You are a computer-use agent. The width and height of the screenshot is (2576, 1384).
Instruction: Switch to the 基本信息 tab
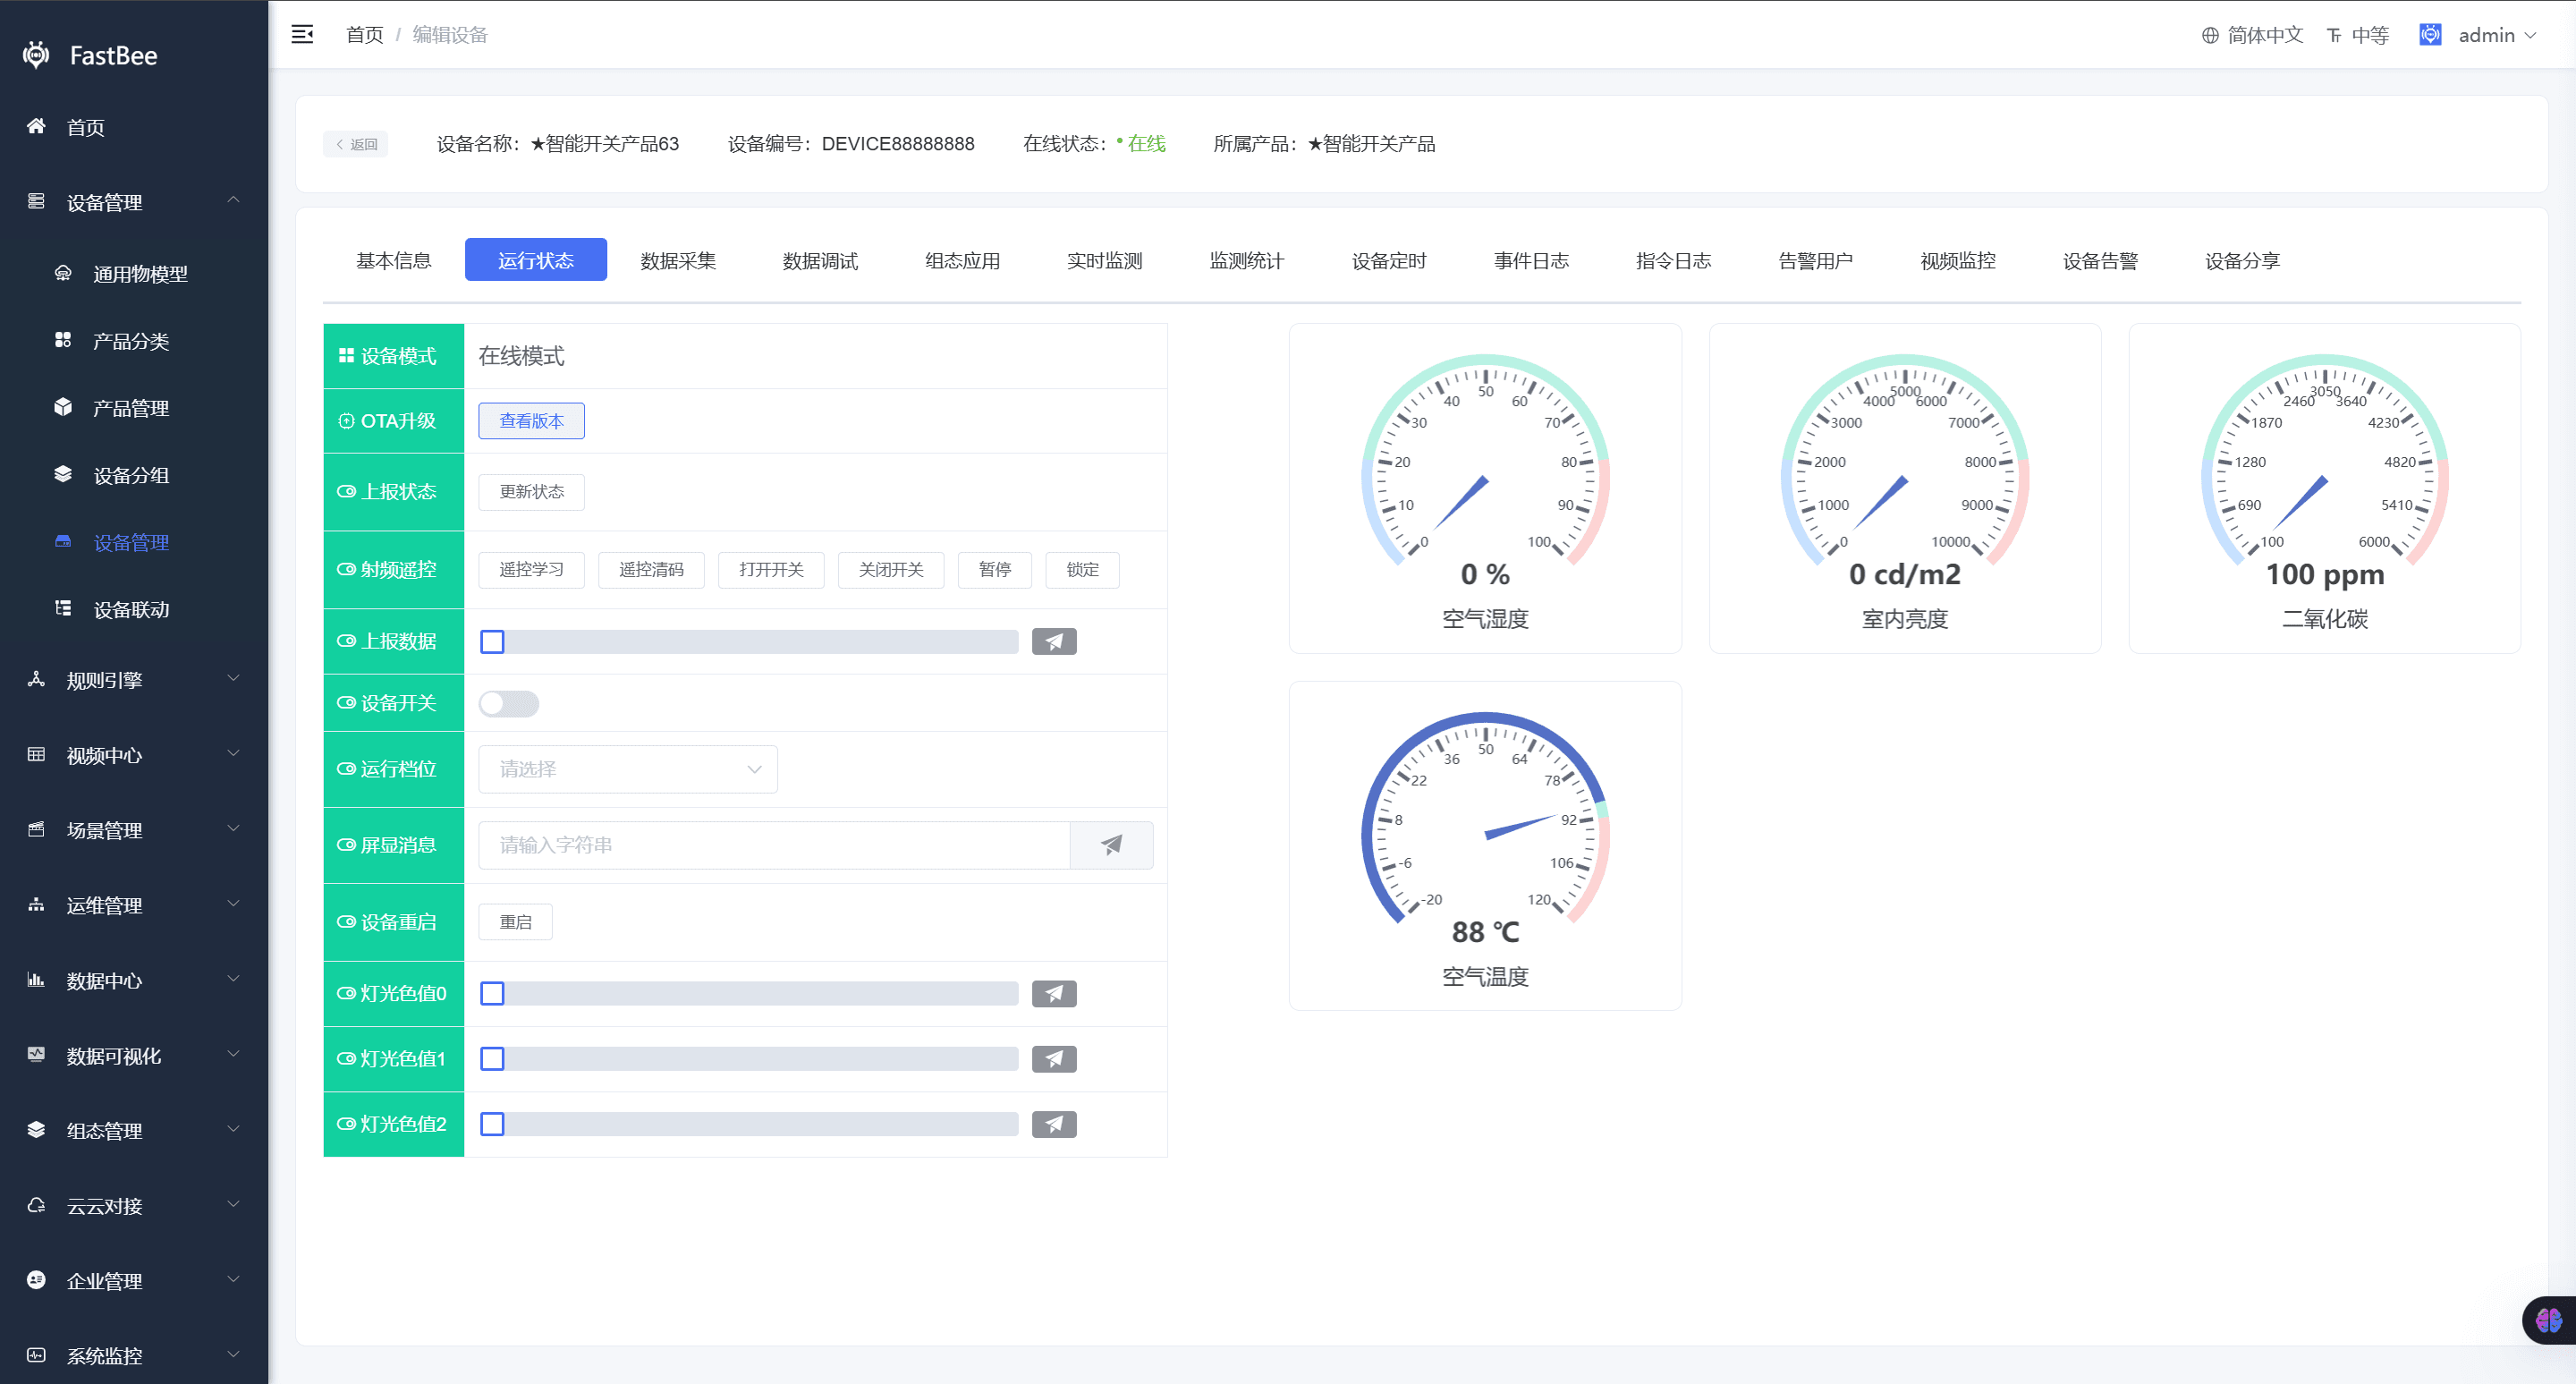pyautogui.click(x=393, y=260)
